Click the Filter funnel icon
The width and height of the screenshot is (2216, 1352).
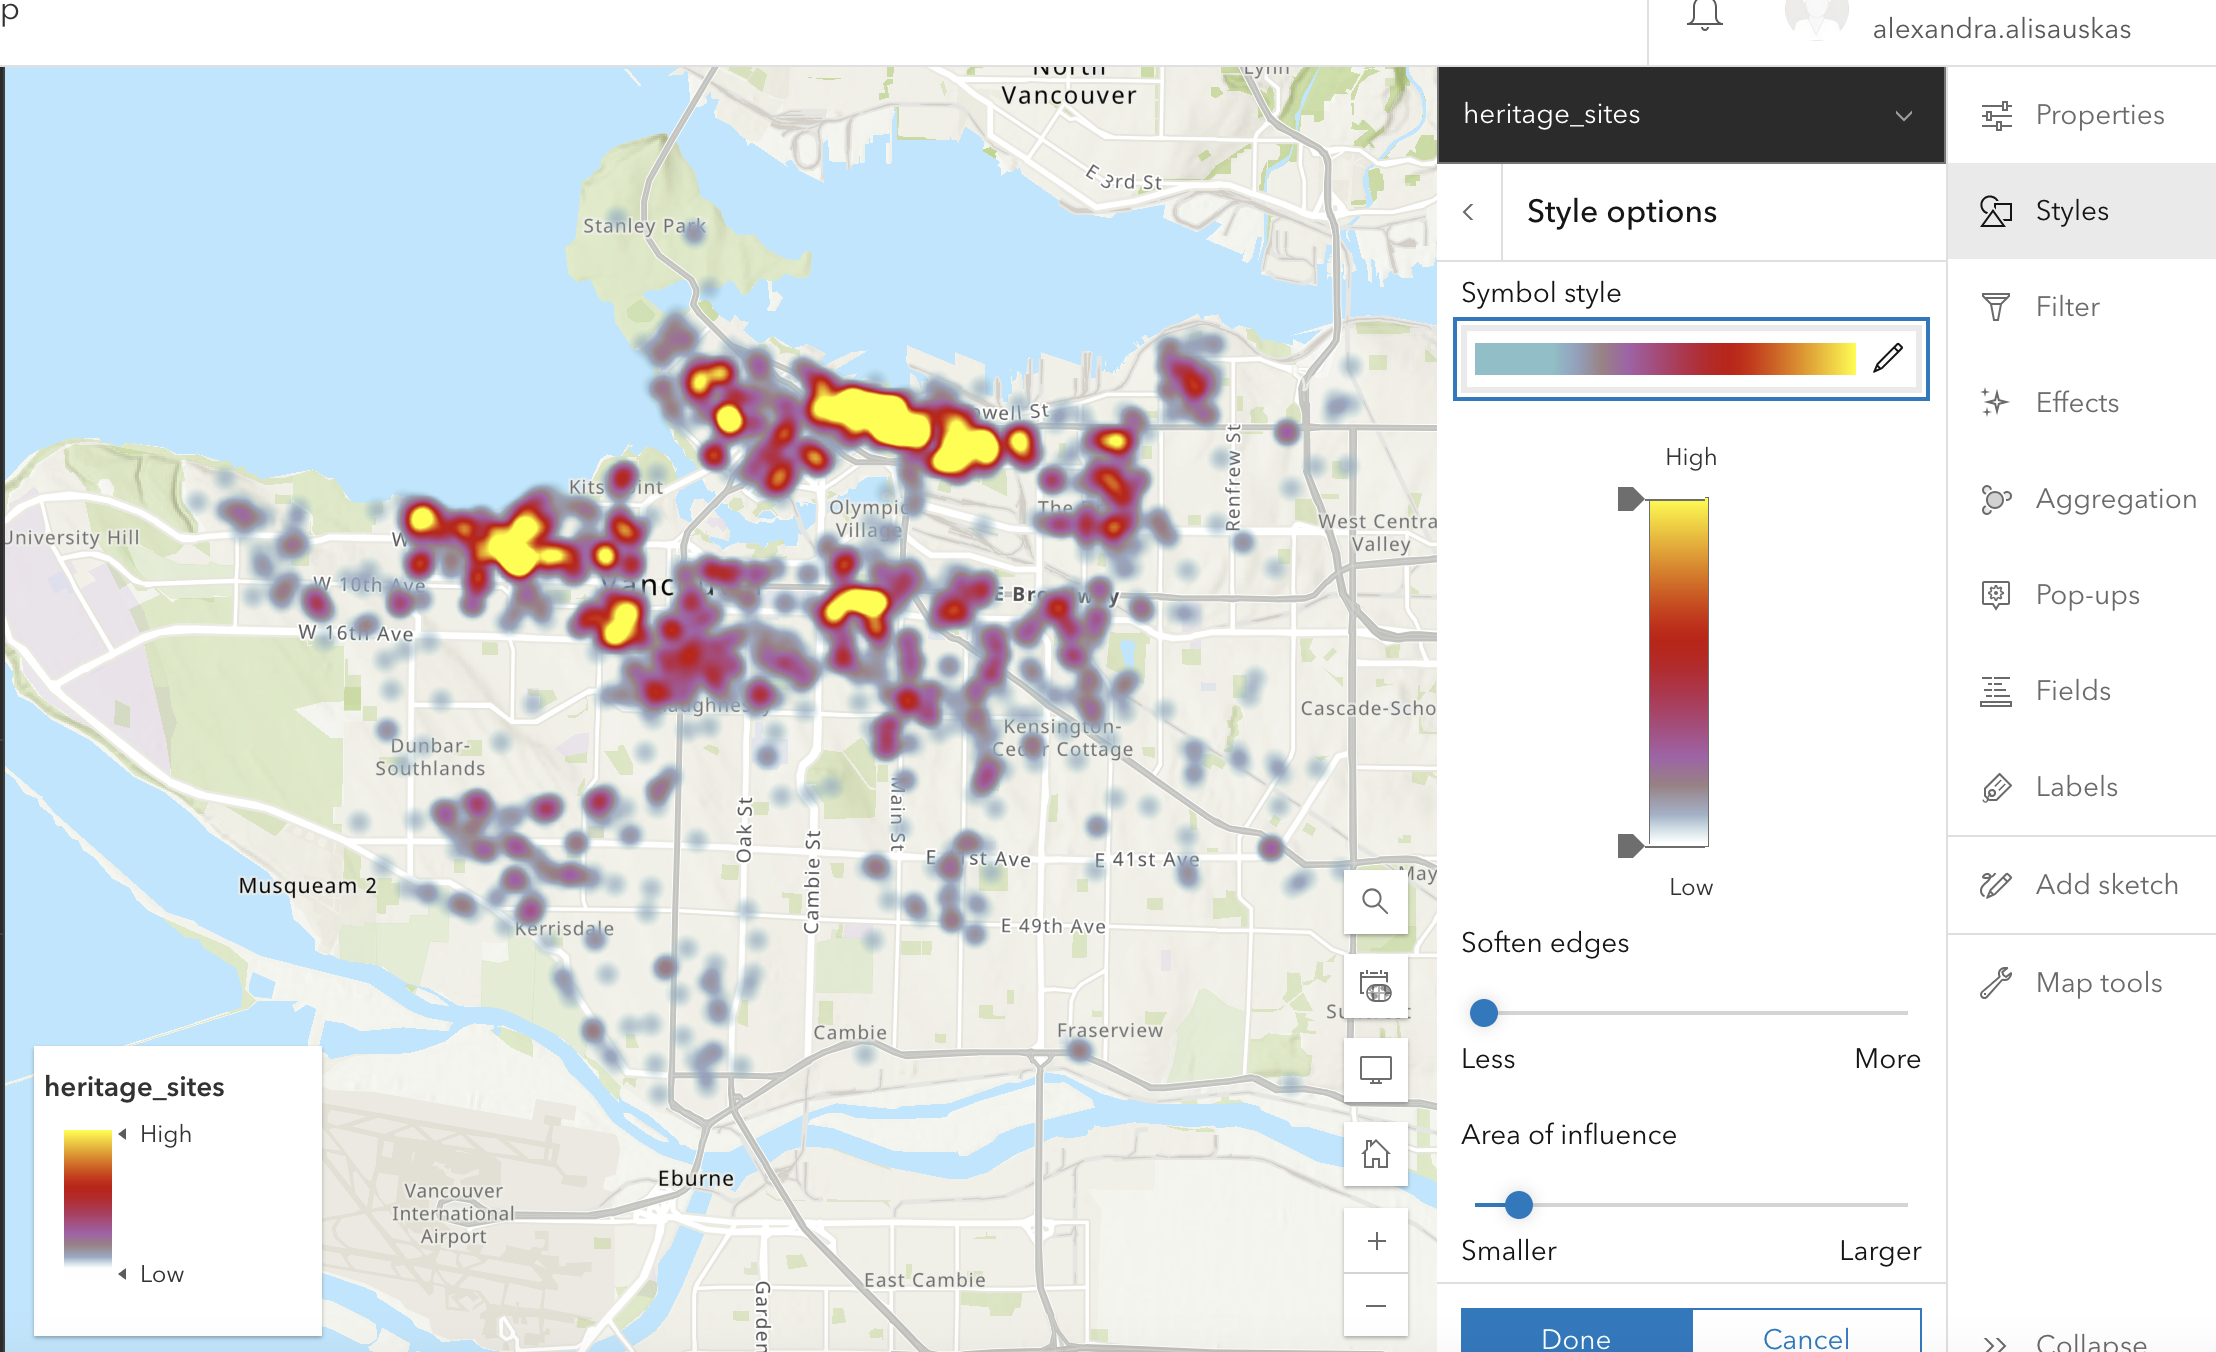(1996, 307)
